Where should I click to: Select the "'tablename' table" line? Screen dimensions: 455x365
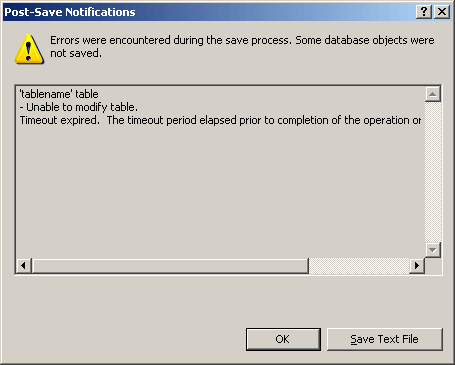[59, 94]
